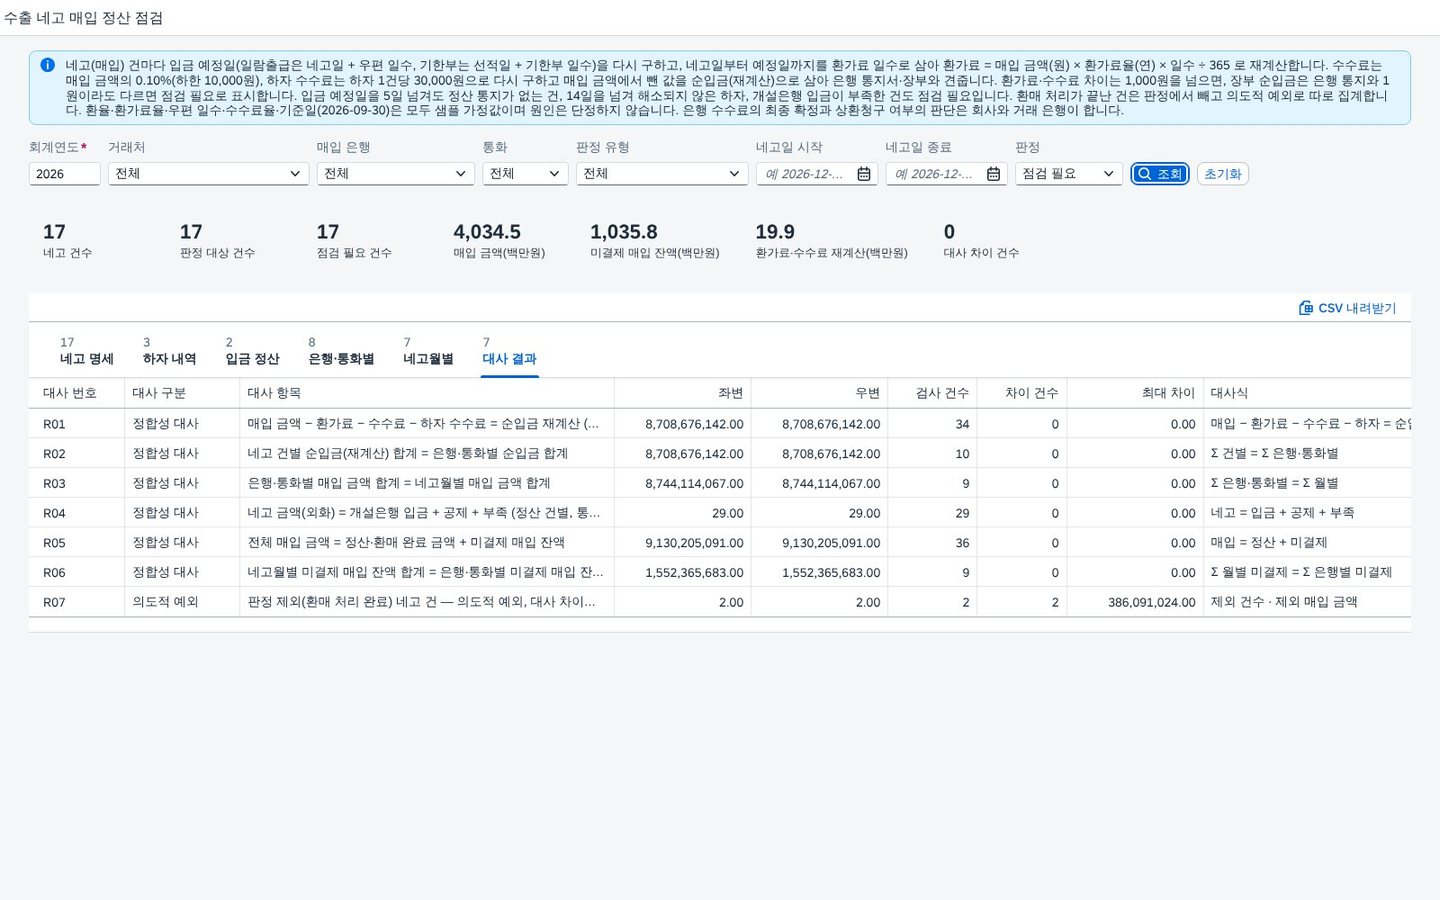Download data via CSV 내려받기
This screenshot has height=900, width=1440.
point(1347,308)
